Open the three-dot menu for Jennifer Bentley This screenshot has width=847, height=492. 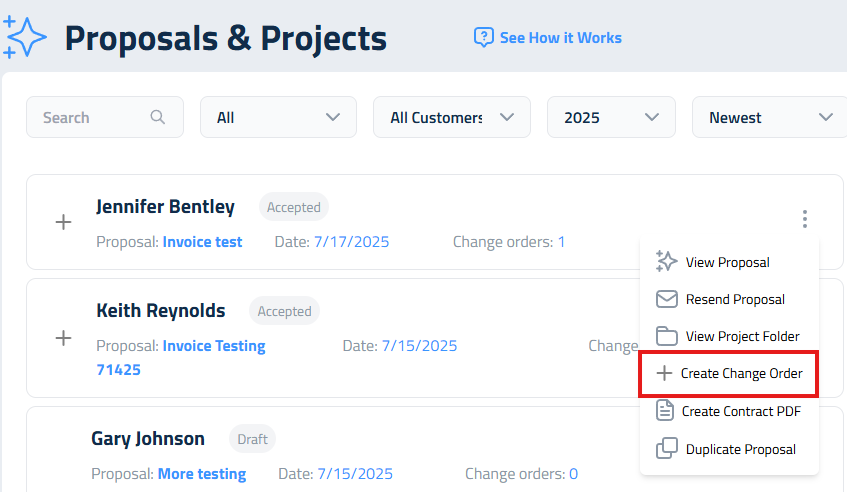(804, 219)
